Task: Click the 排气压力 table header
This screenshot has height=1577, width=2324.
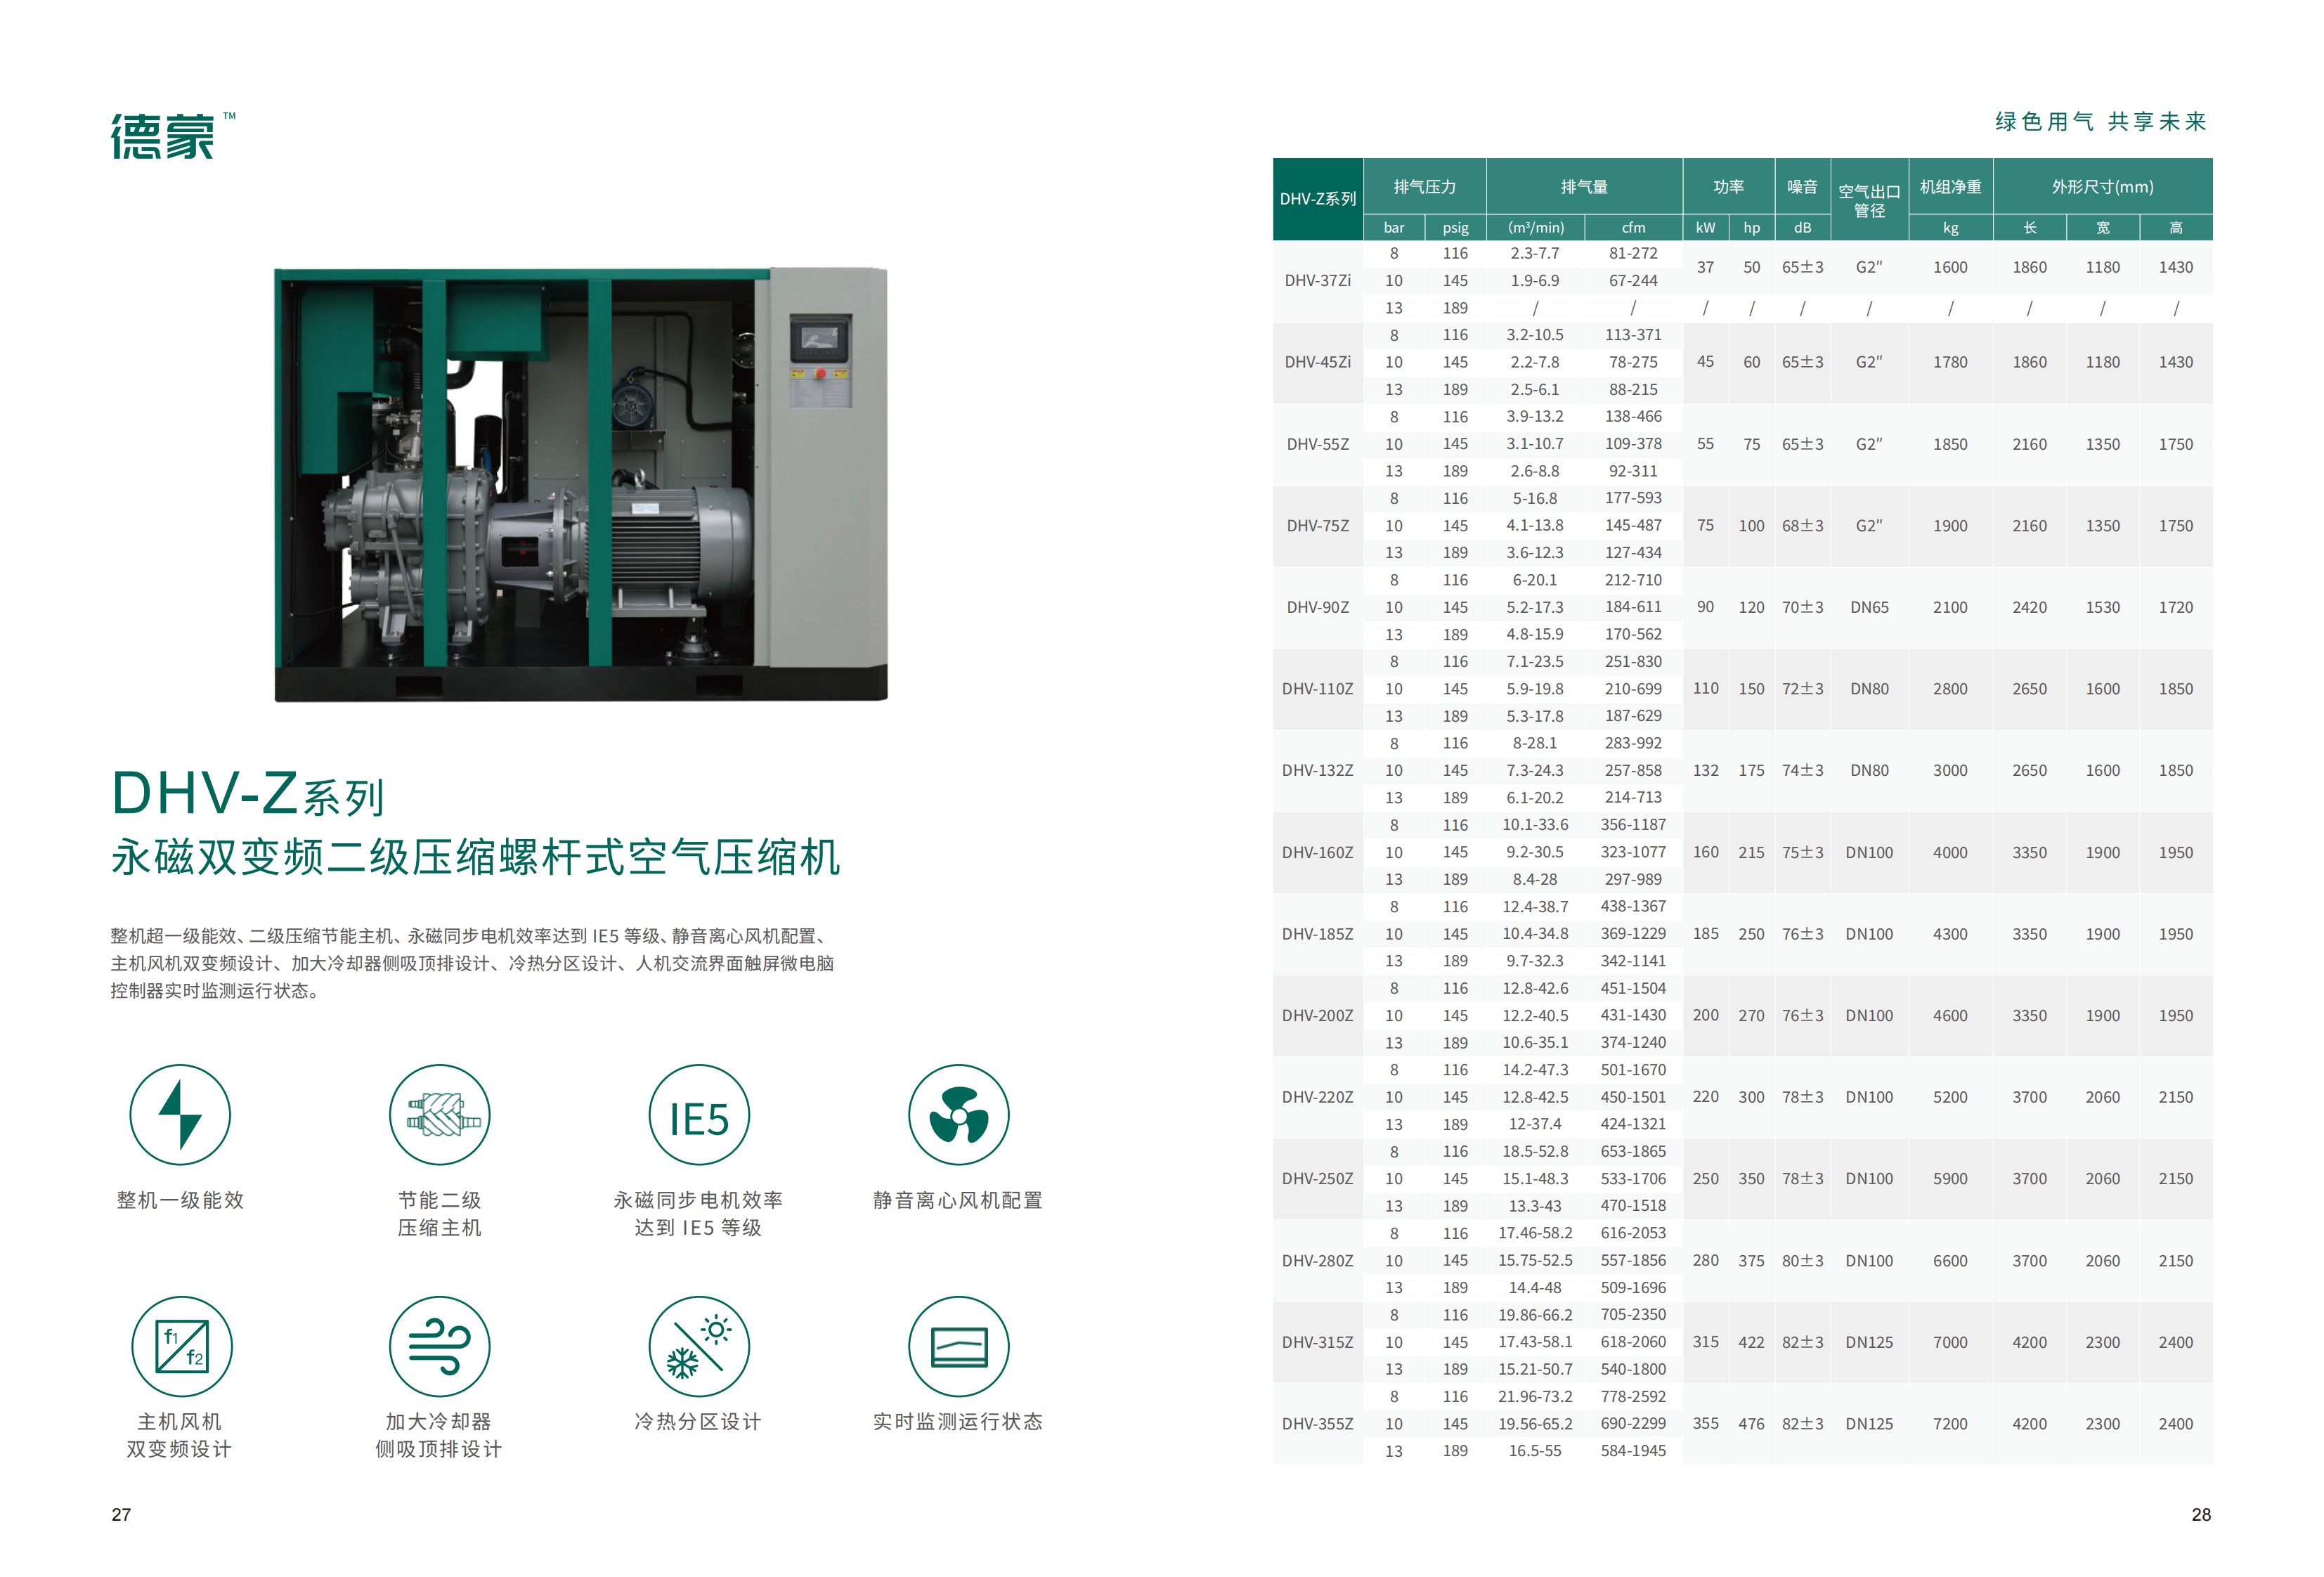Action: pyautogui.click(x=1424, y=186)
